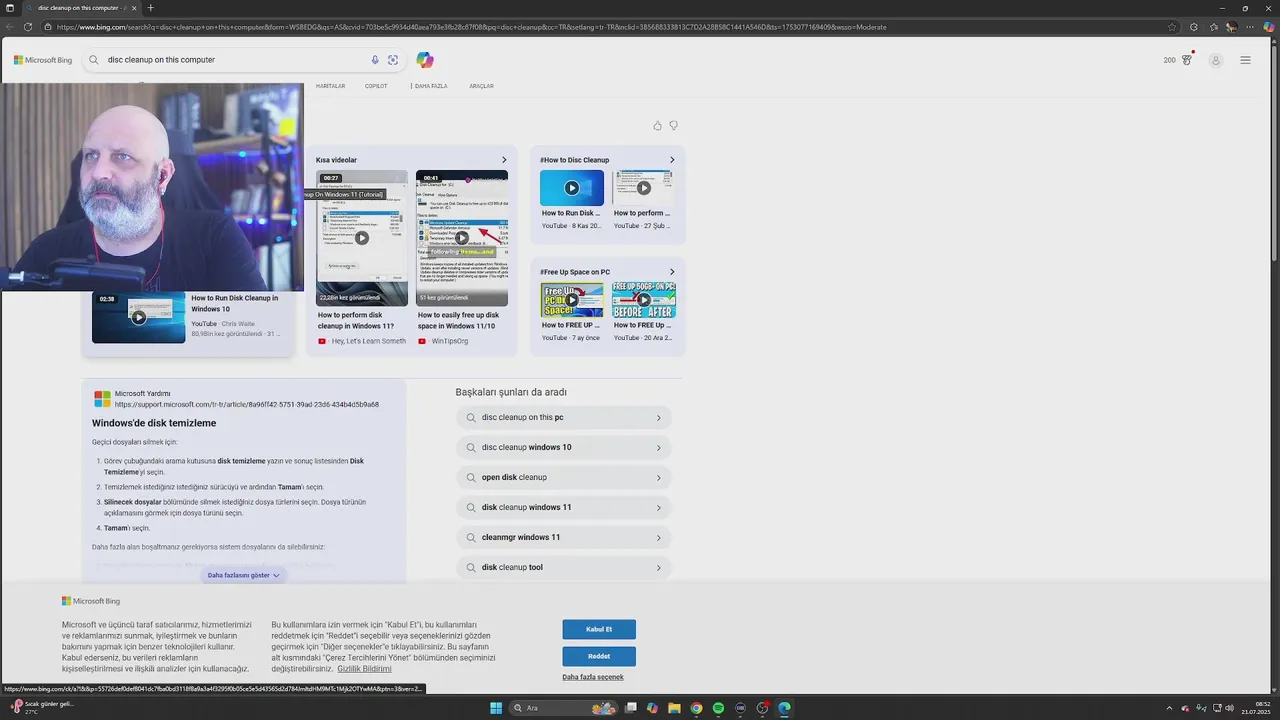The width and height of the screenshot is (1280, 720).
Task: Open Spotify from the taskbar
Action: point(718,708)
